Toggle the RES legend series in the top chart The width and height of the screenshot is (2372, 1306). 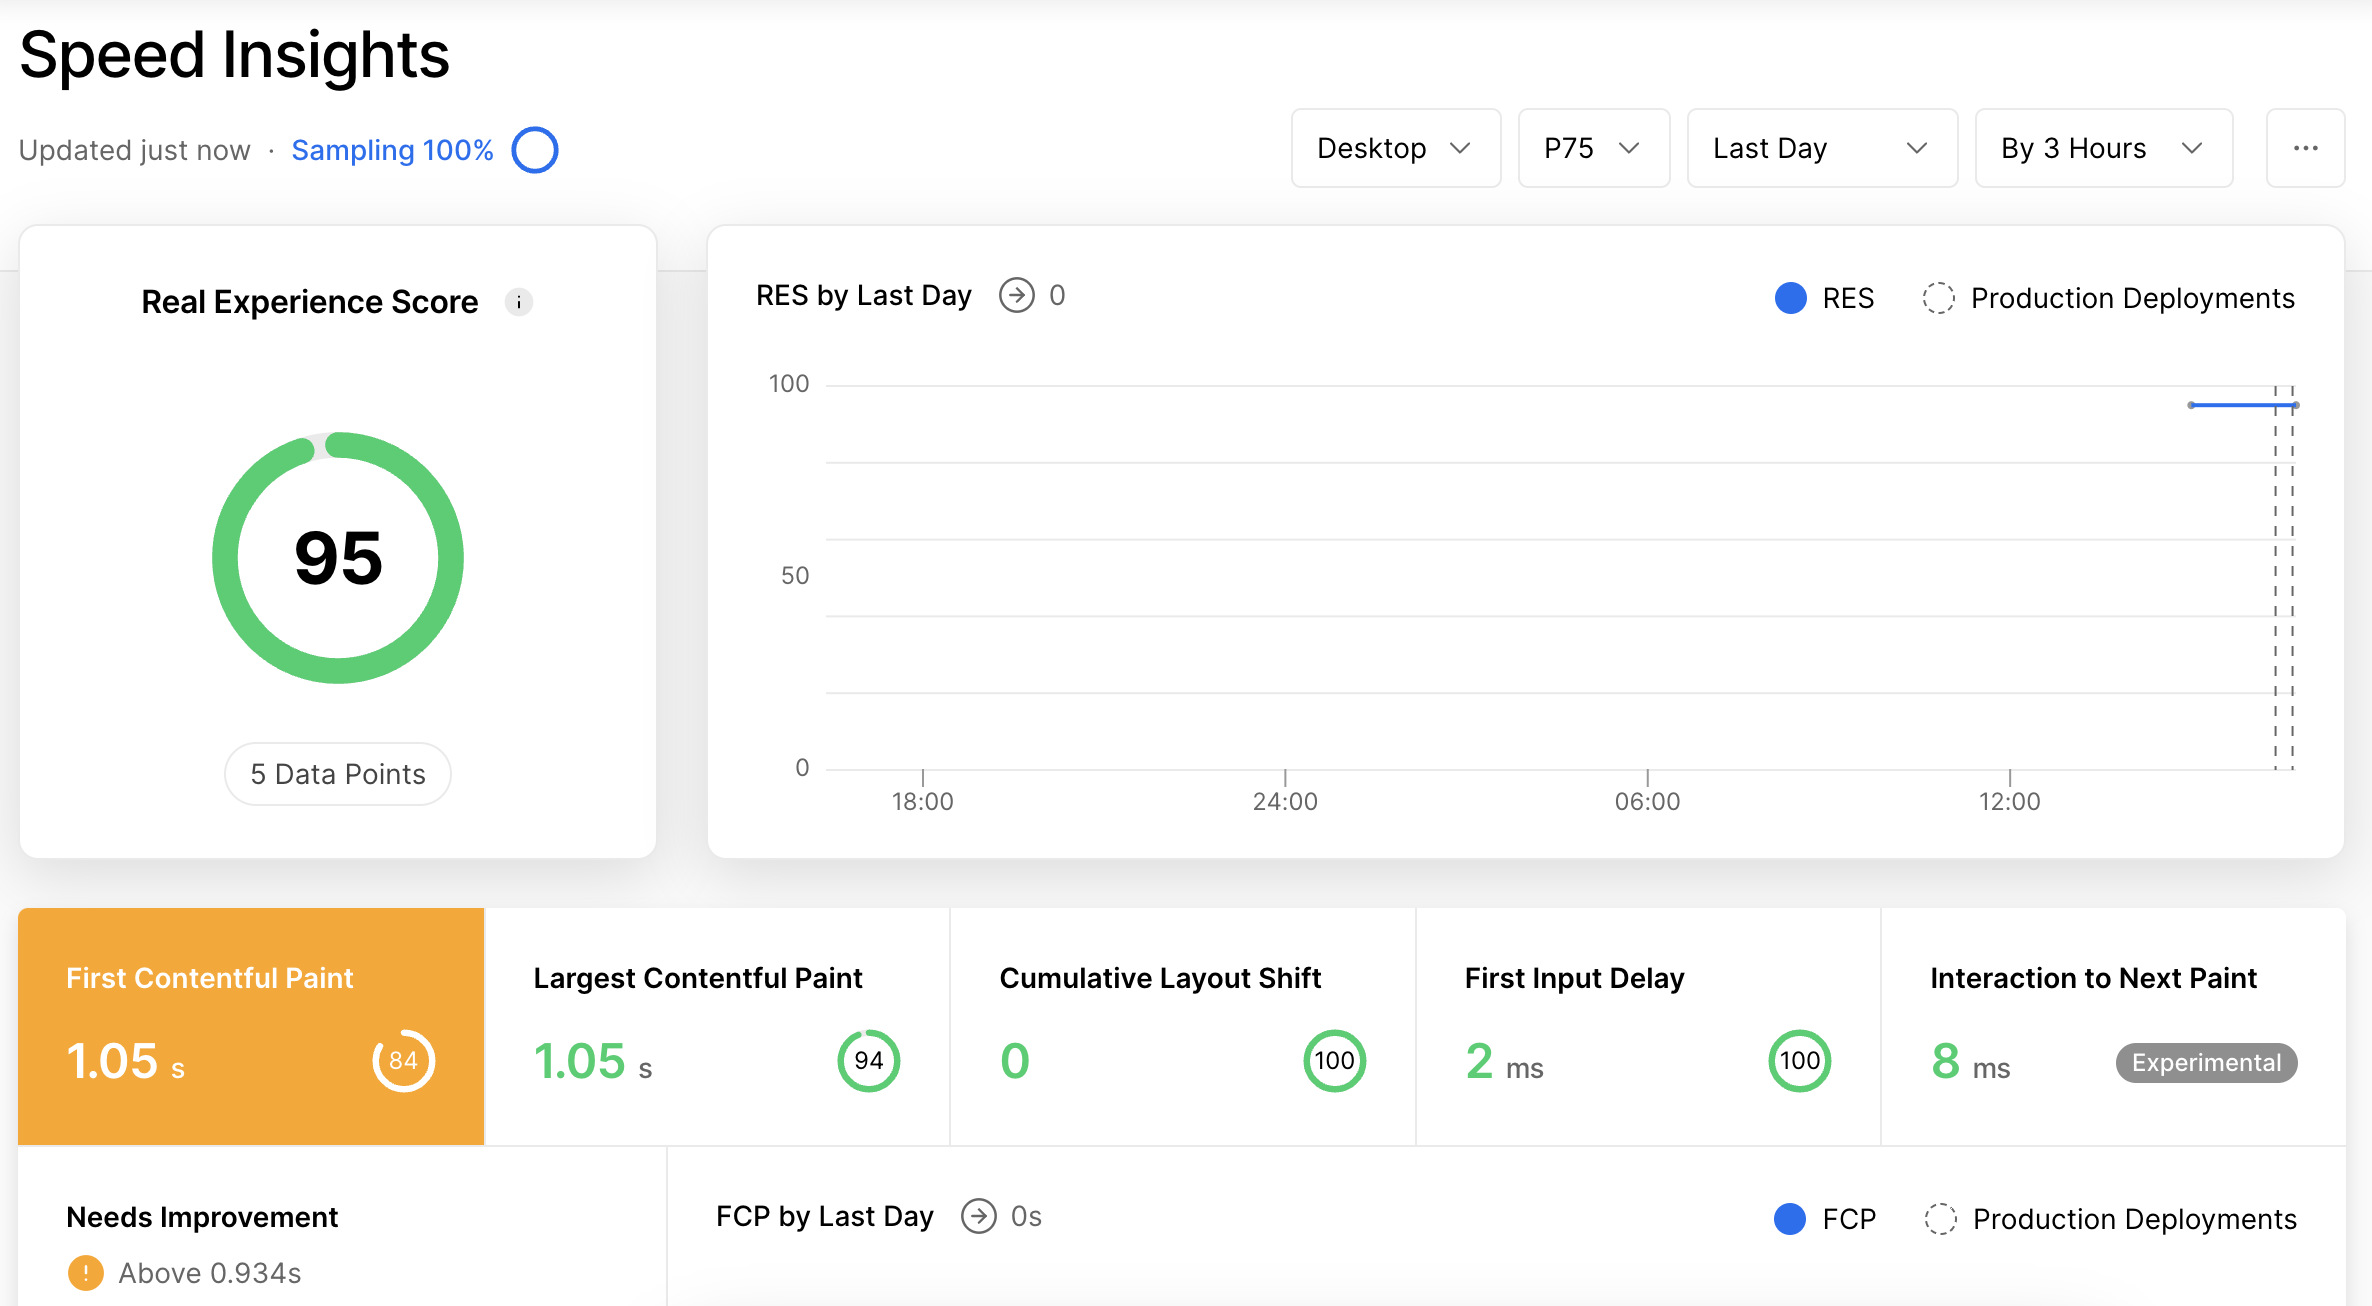1824,298
